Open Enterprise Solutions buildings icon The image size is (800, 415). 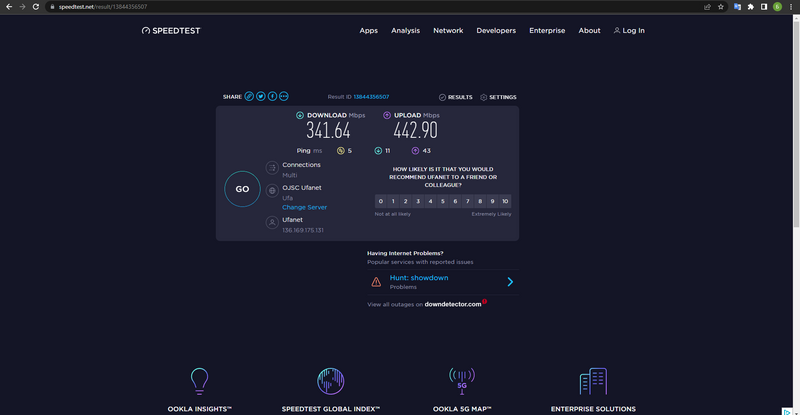(x=593, y=381)
